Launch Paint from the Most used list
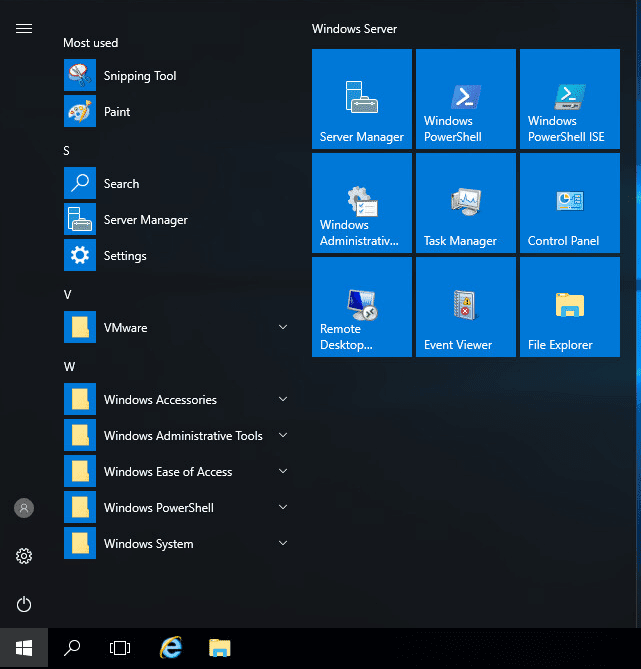 [x=117, y=112]
